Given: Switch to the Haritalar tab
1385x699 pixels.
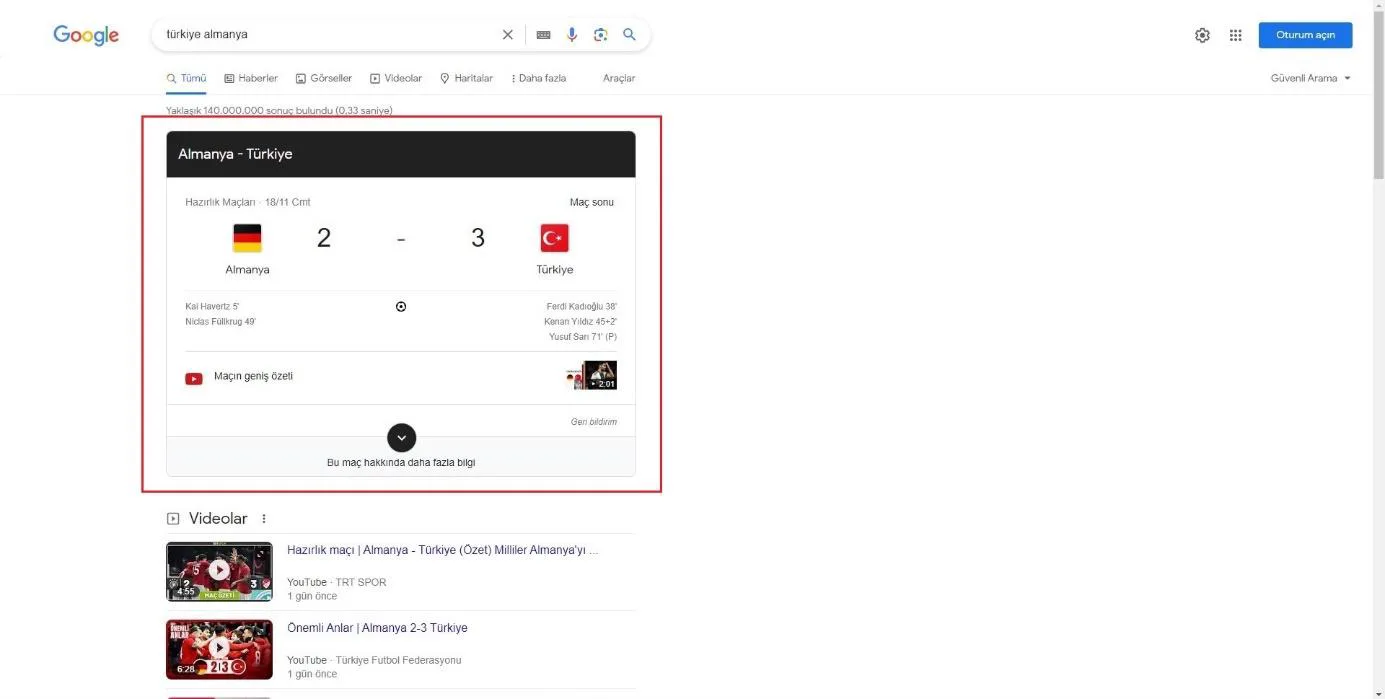Looking at the screenshot, I should click(466, 78).
